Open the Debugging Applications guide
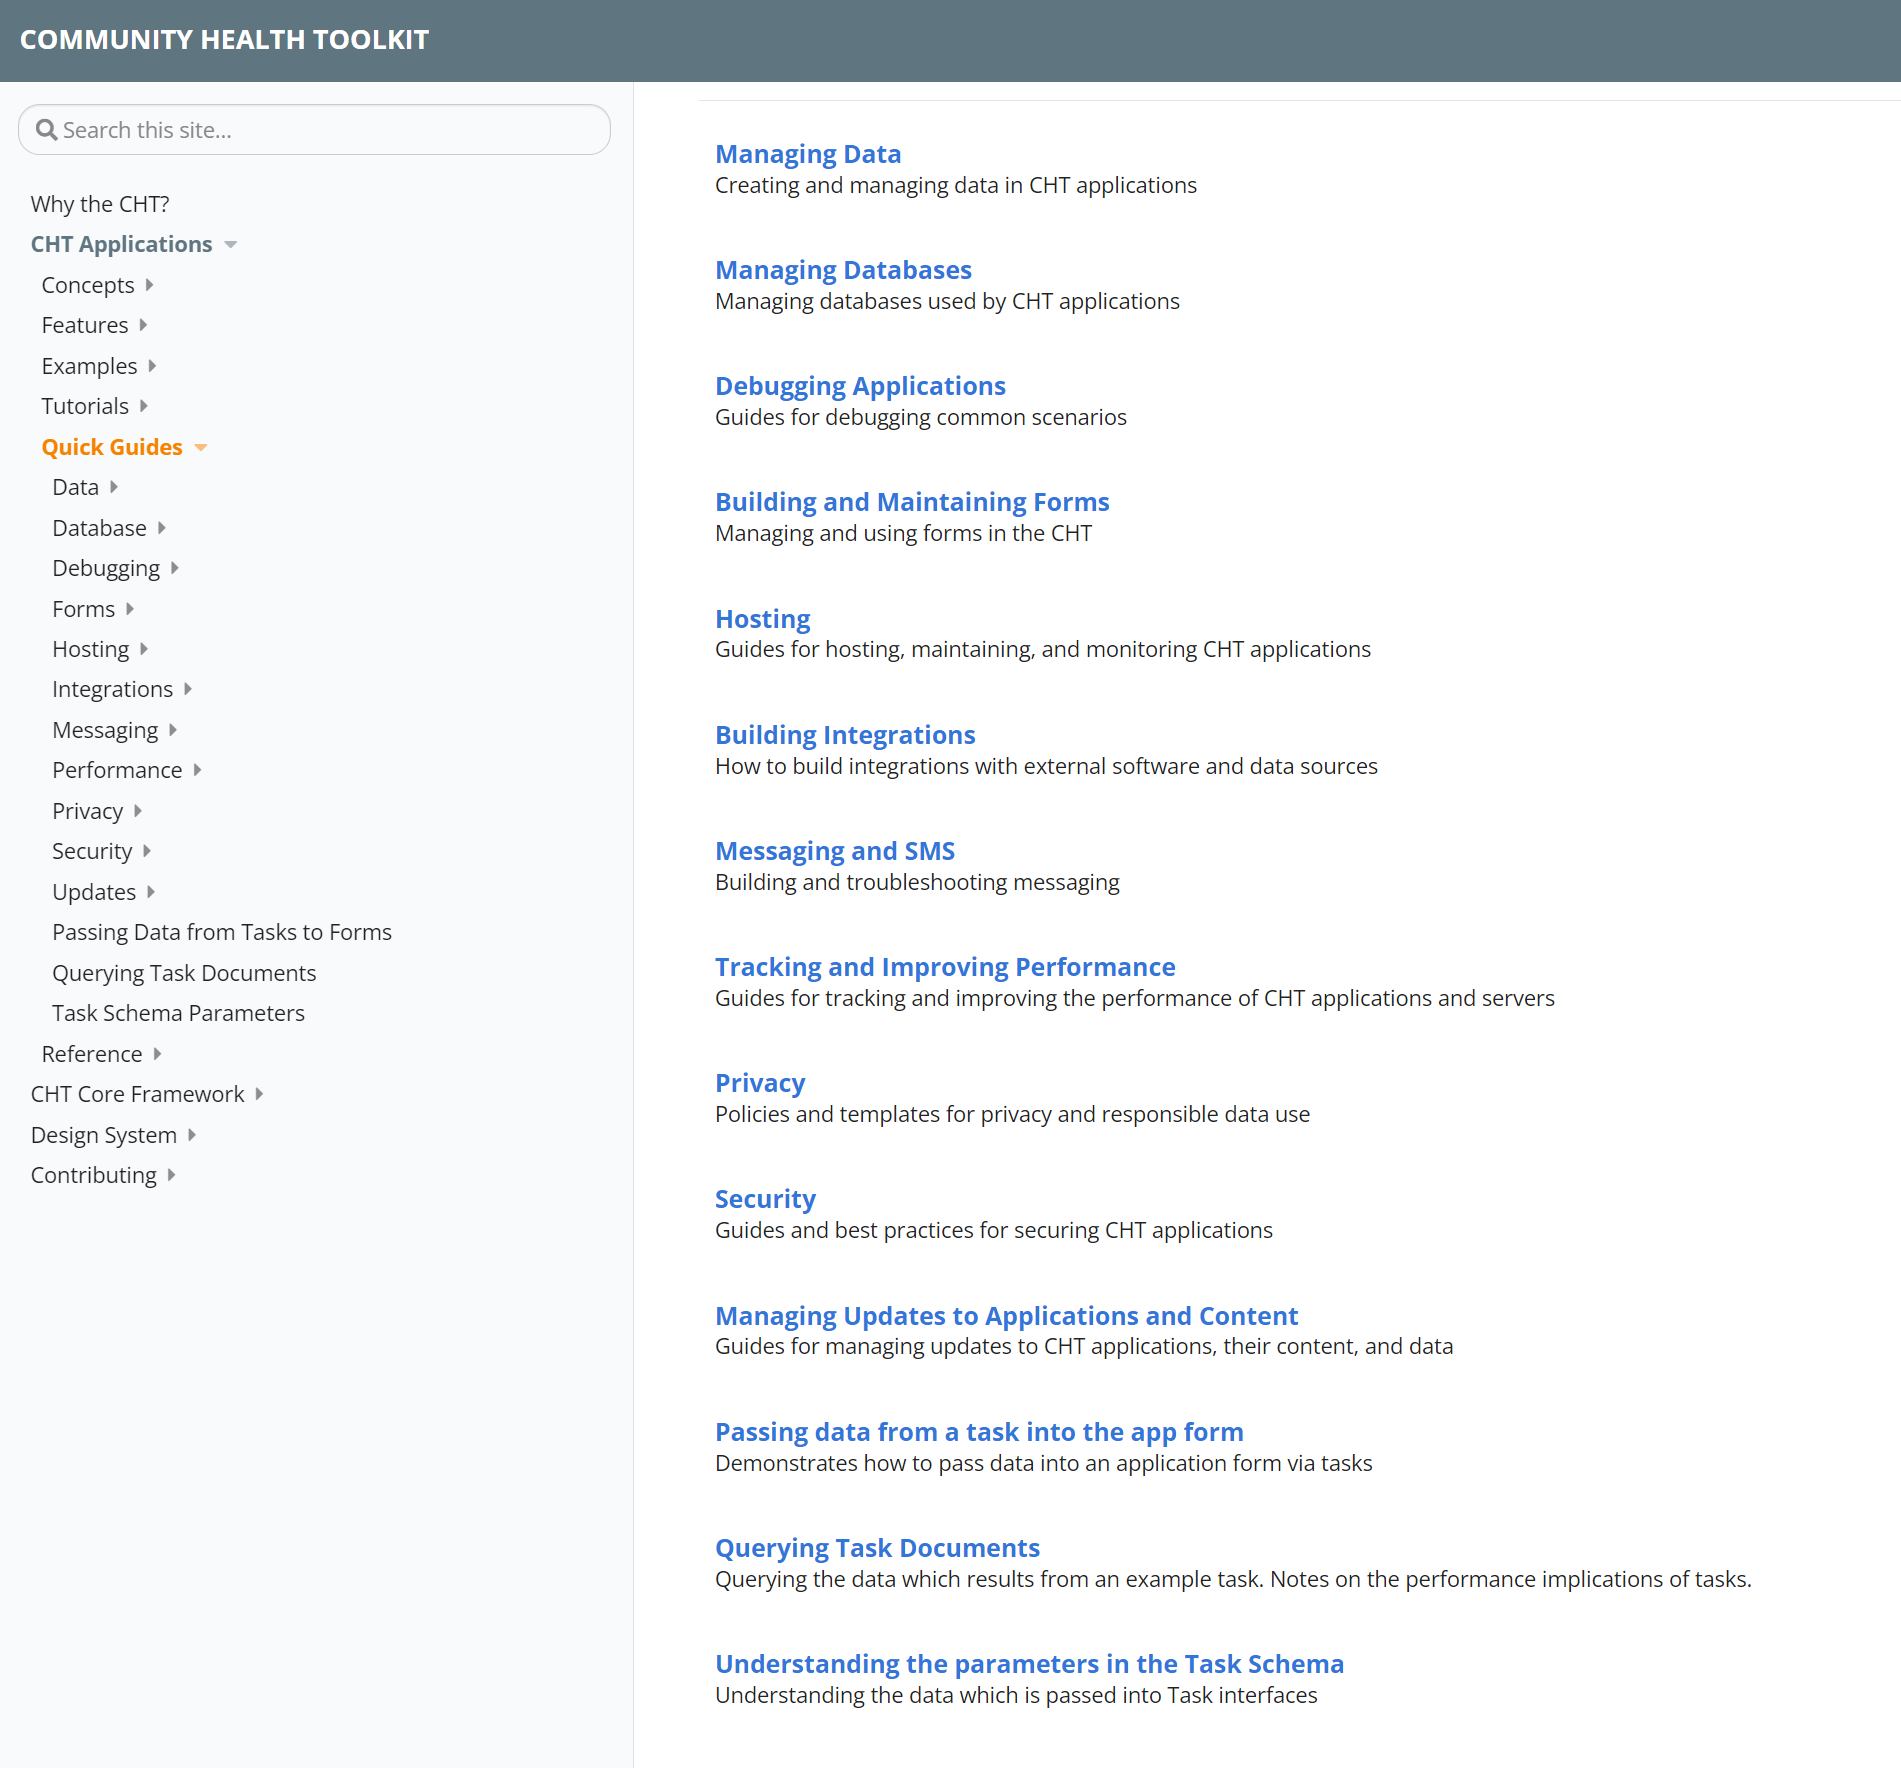1901x1768 pixels. point(859,385)
